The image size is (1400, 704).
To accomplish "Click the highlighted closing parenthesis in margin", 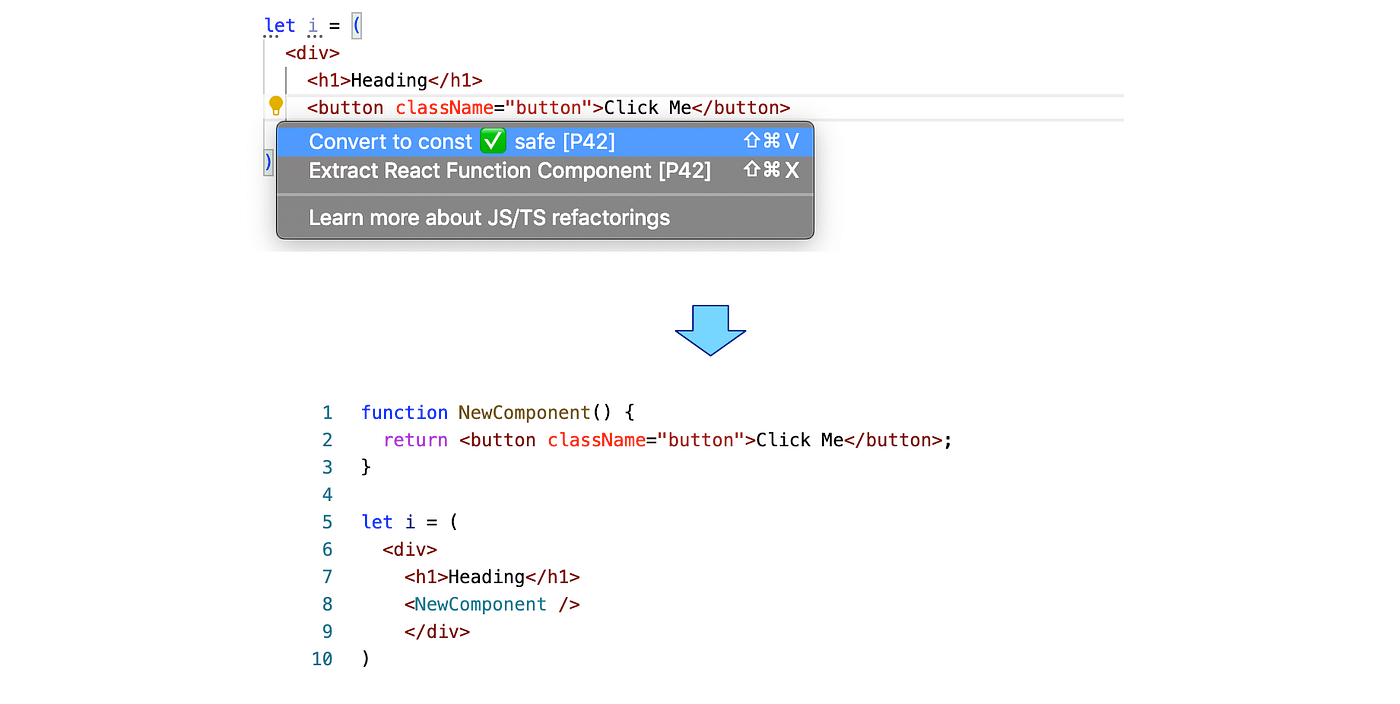I will pyautogui.click(x=266, y=160).
